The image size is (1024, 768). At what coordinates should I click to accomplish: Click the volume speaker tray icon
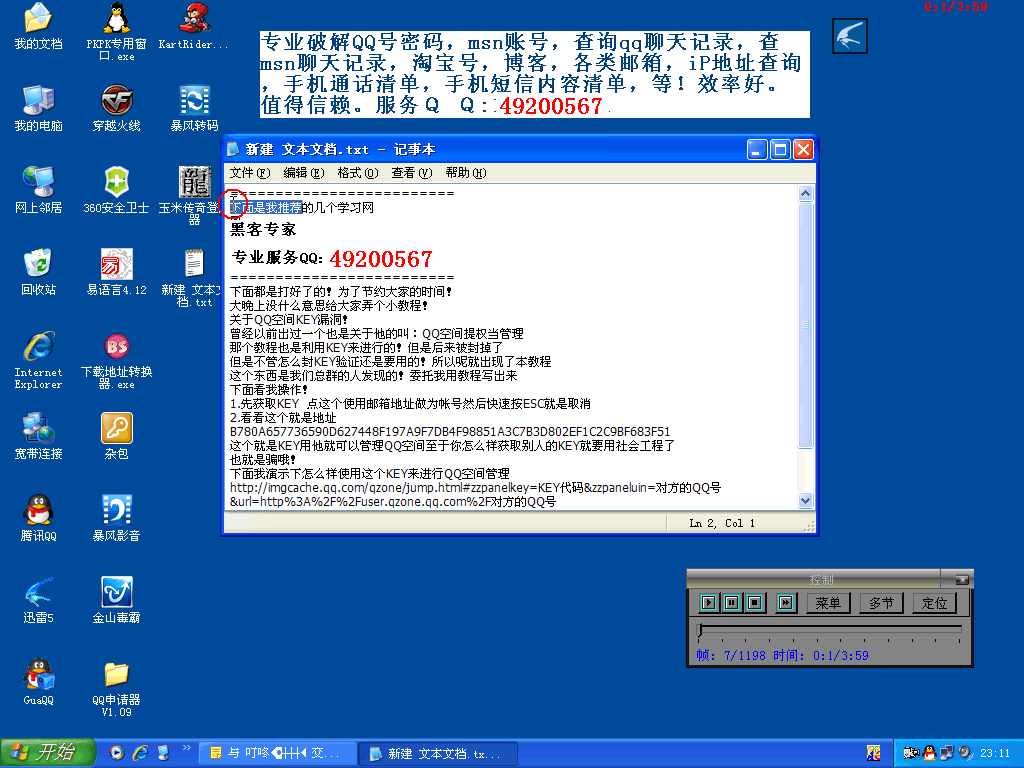coord(965,753)
